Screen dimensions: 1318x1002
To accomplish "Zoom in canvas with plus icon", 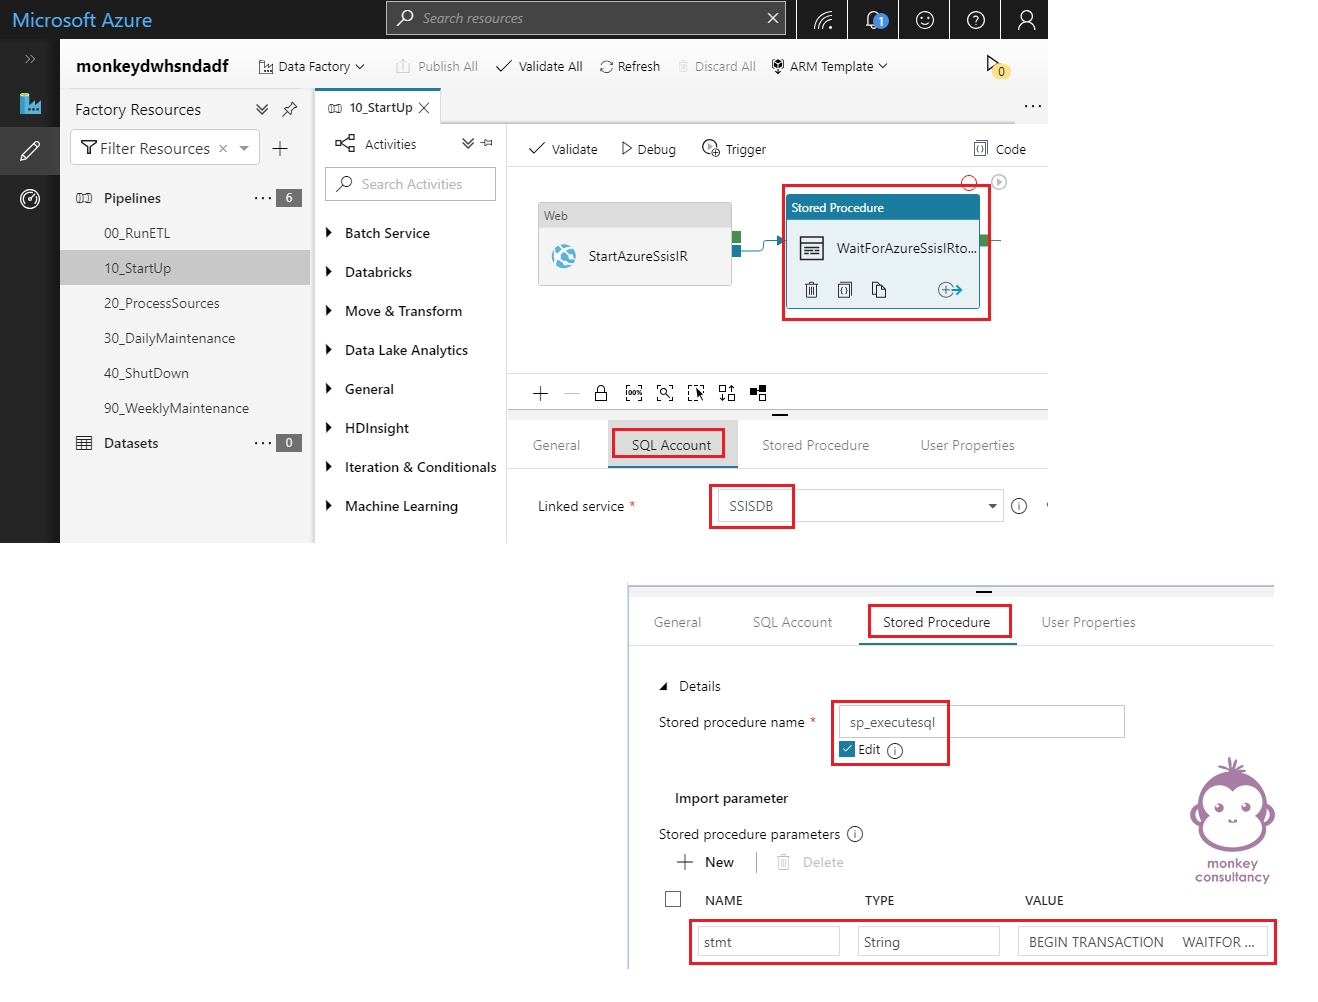I will (x=540, y=393).
